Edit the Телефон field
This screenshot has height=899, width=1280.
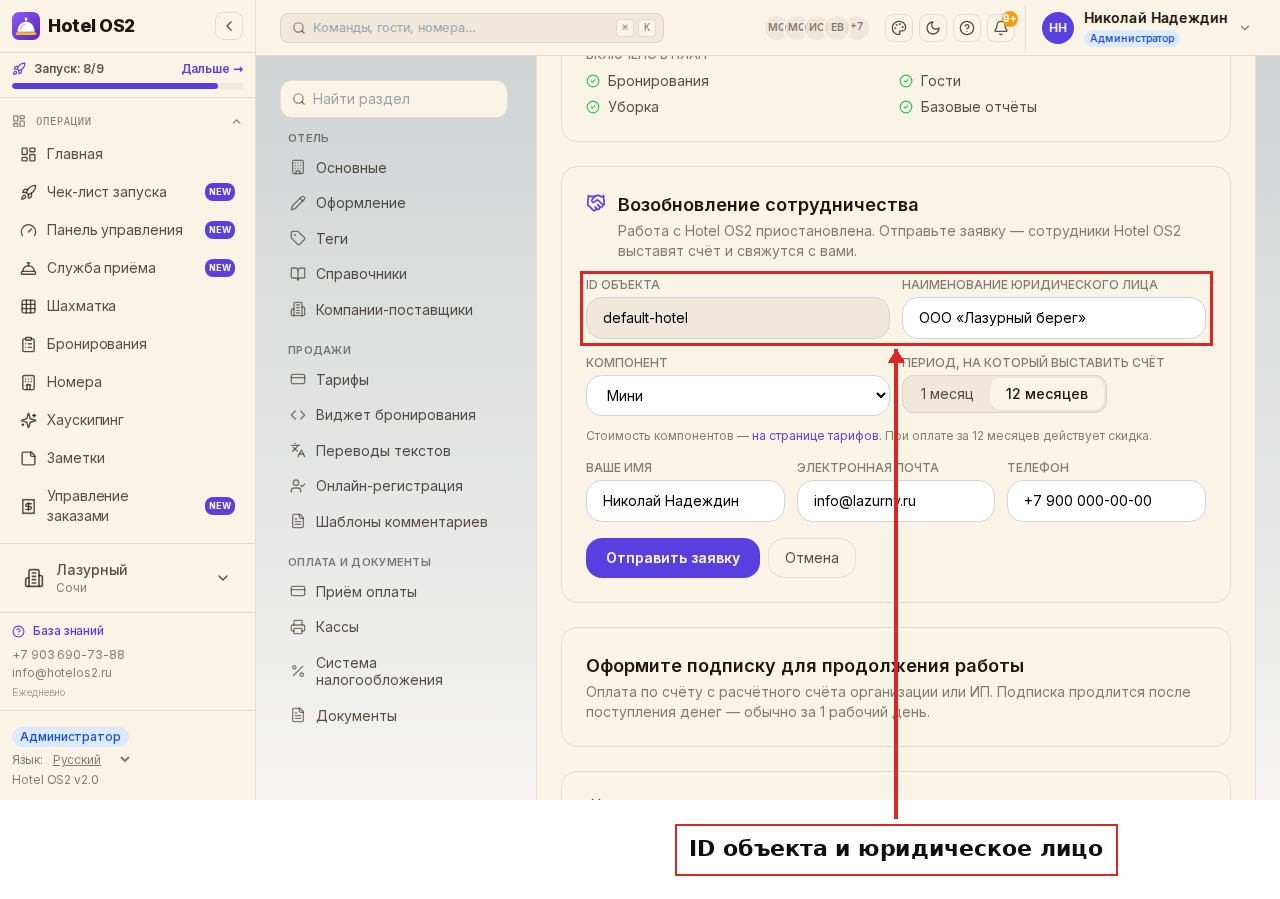pos(1106,501)
